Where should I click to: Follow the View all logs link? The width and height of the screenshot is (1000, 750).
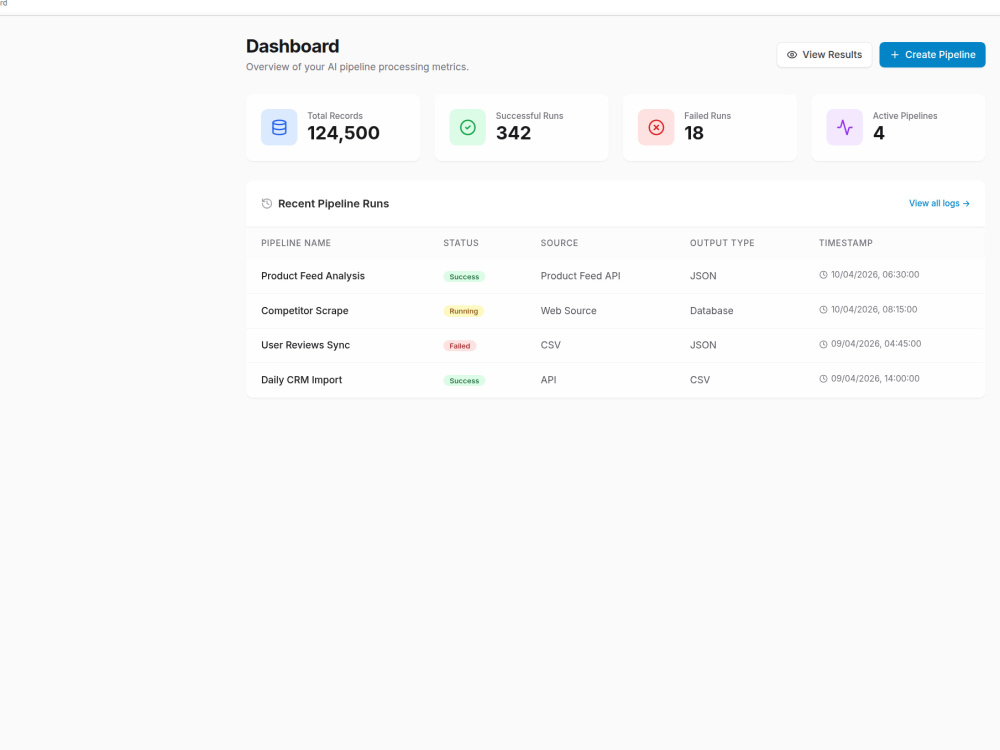tap(939, 203)
